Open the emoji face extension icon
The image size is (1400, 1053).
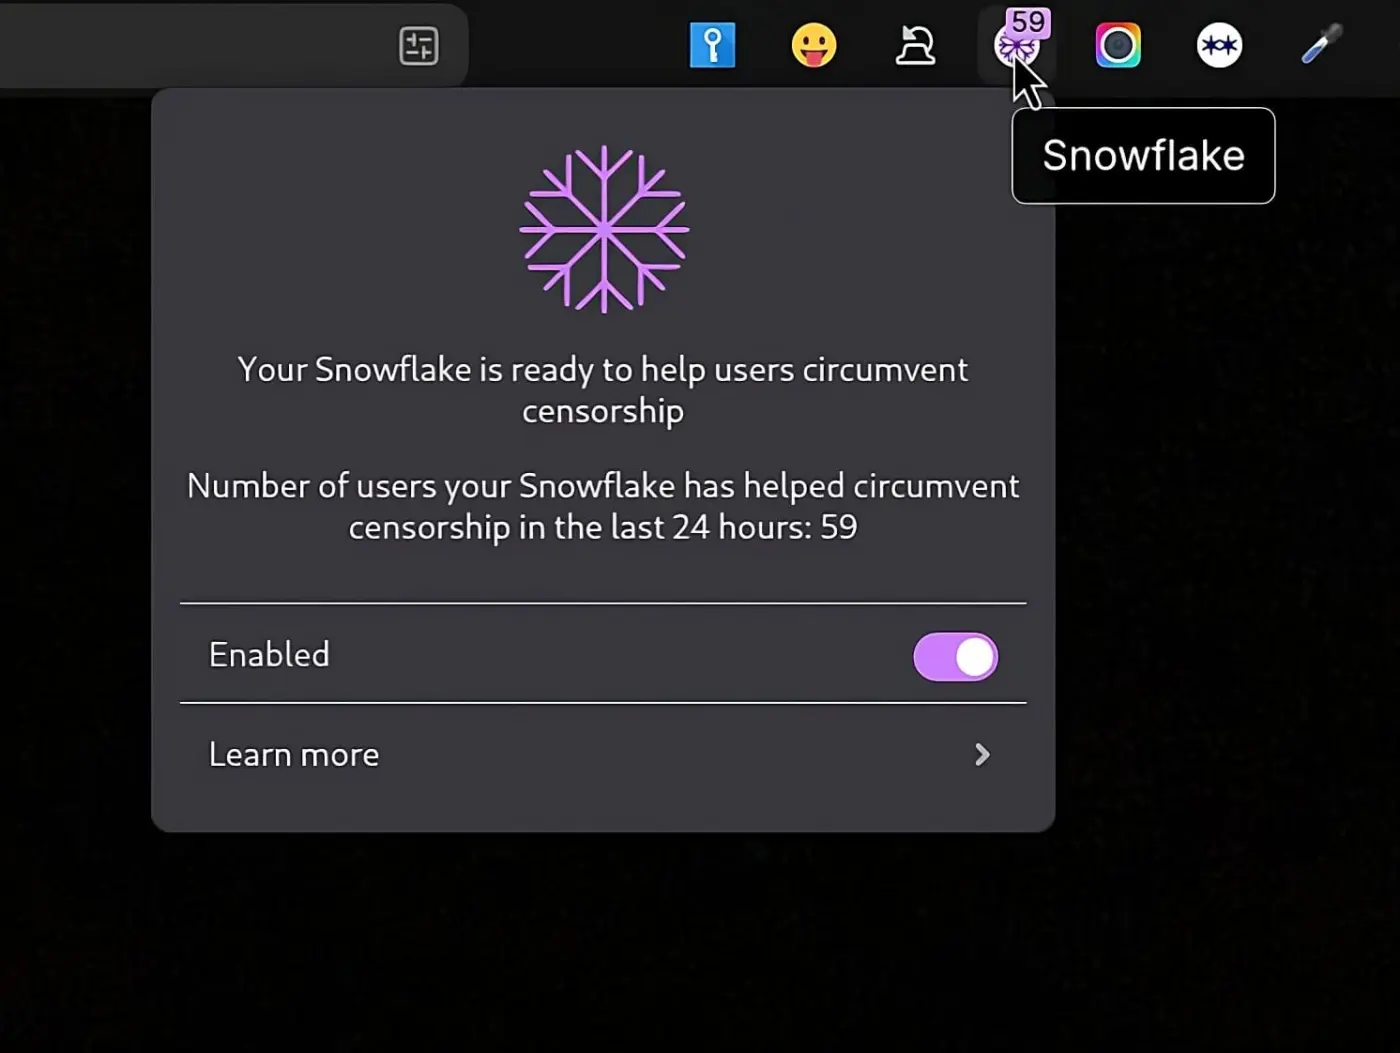coord(814,45)
